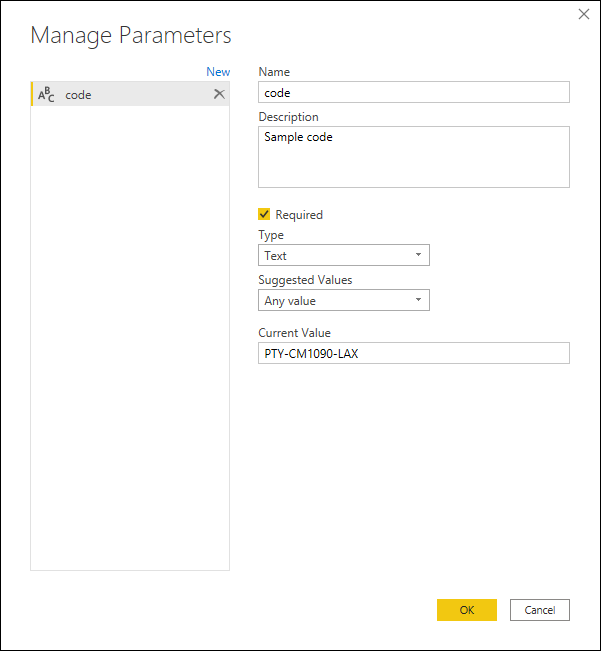Click the ABC text-type icon beside code
Image resolution: width=601 pixels, height=651 pixels.
46,94
